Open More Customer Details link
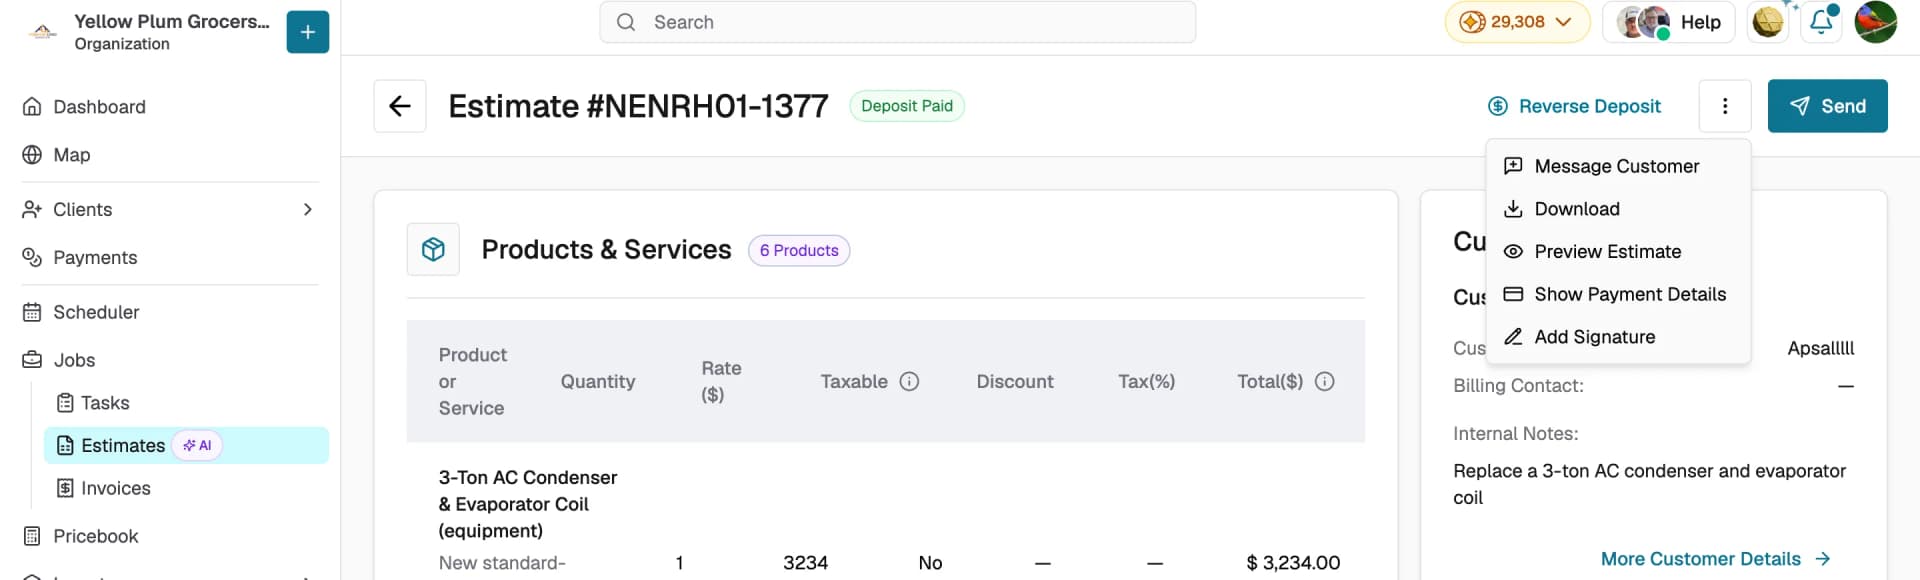The height and width of the screenshot is (580, 1920). pos(1716,559)
